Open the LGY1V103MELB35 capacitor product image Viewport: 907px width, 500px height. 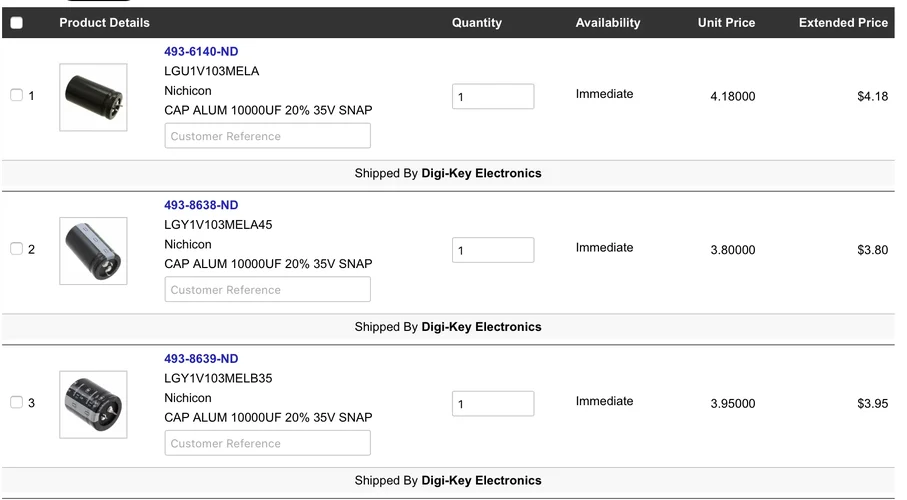[x=93, y=404]
